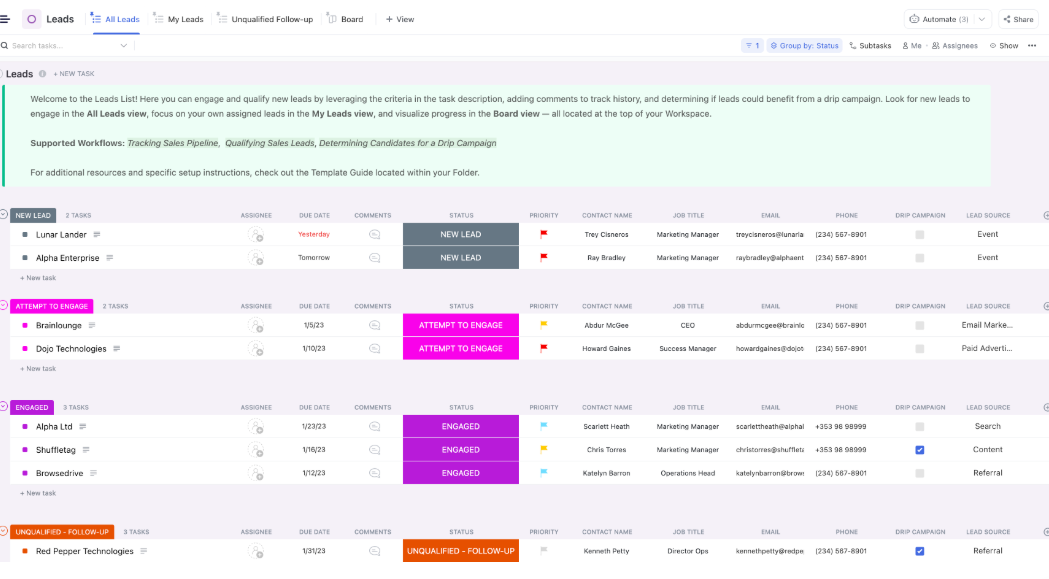This screenshot has width=1049, height=579.
Task: Click + NEW TASK beside Leads title
Action: point(74,74)
